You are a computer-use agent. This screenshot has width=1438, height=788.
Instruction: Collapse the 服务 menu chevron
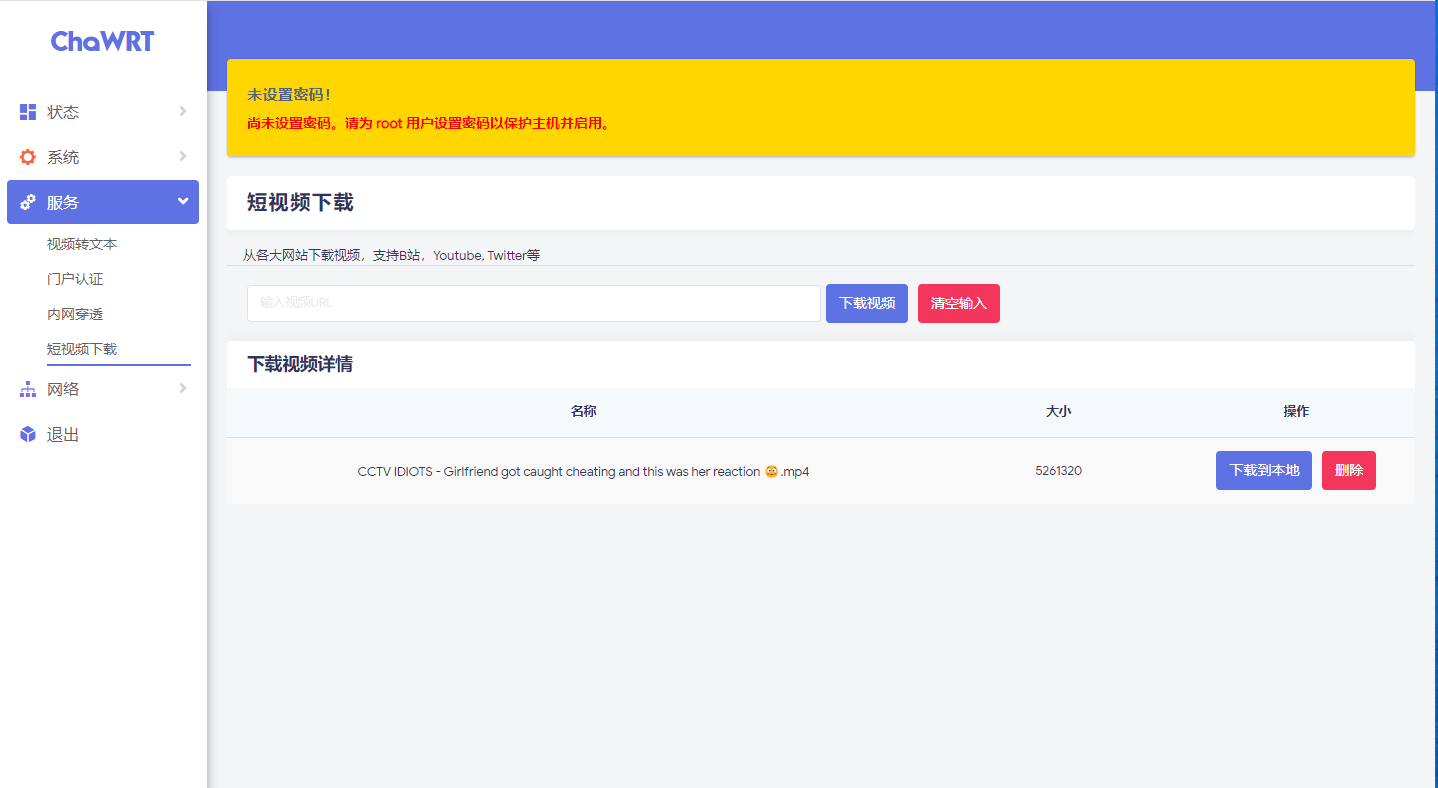click(183, 201)
